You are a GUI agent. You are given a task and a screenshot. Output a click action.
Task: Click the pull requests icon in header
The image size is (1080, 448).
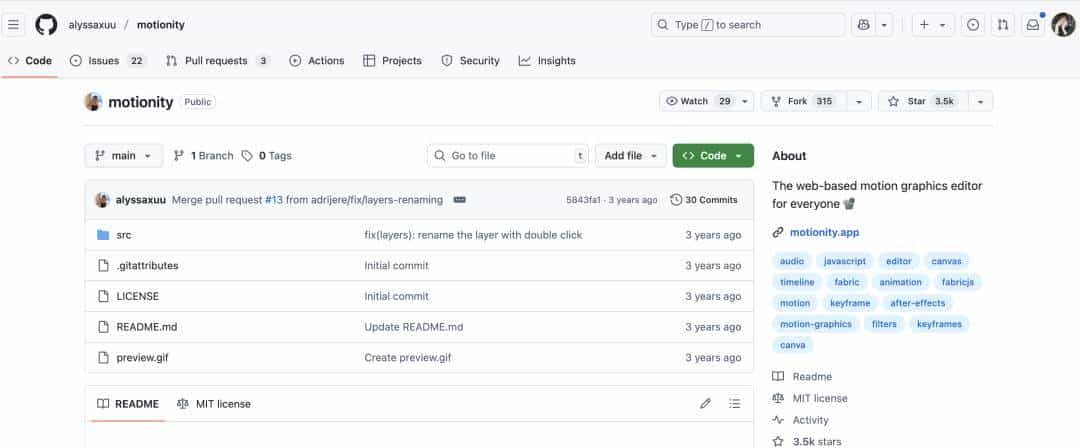pos(1002,25)
